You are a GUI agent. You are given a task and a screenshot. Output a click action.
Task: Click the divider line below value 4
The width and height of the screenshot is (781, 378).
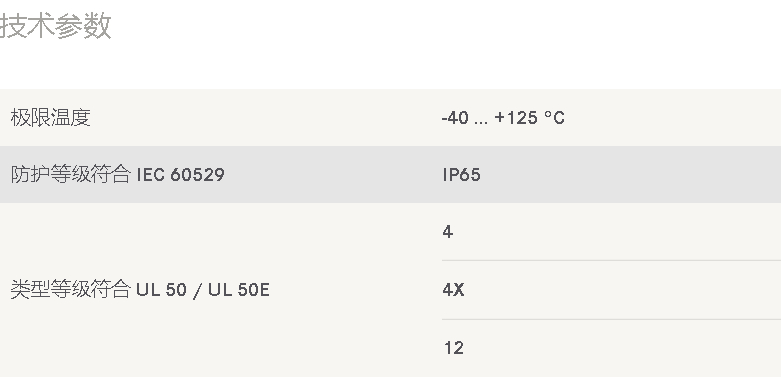tap(611, 260)
